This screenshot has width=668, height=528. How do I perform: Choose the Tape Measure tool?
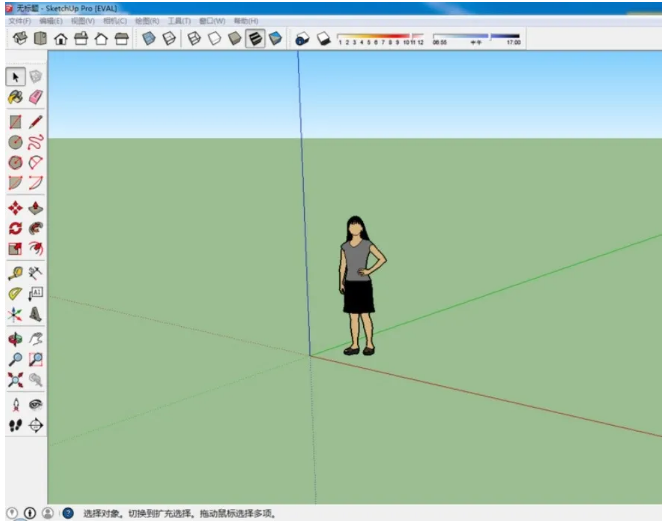15,273
